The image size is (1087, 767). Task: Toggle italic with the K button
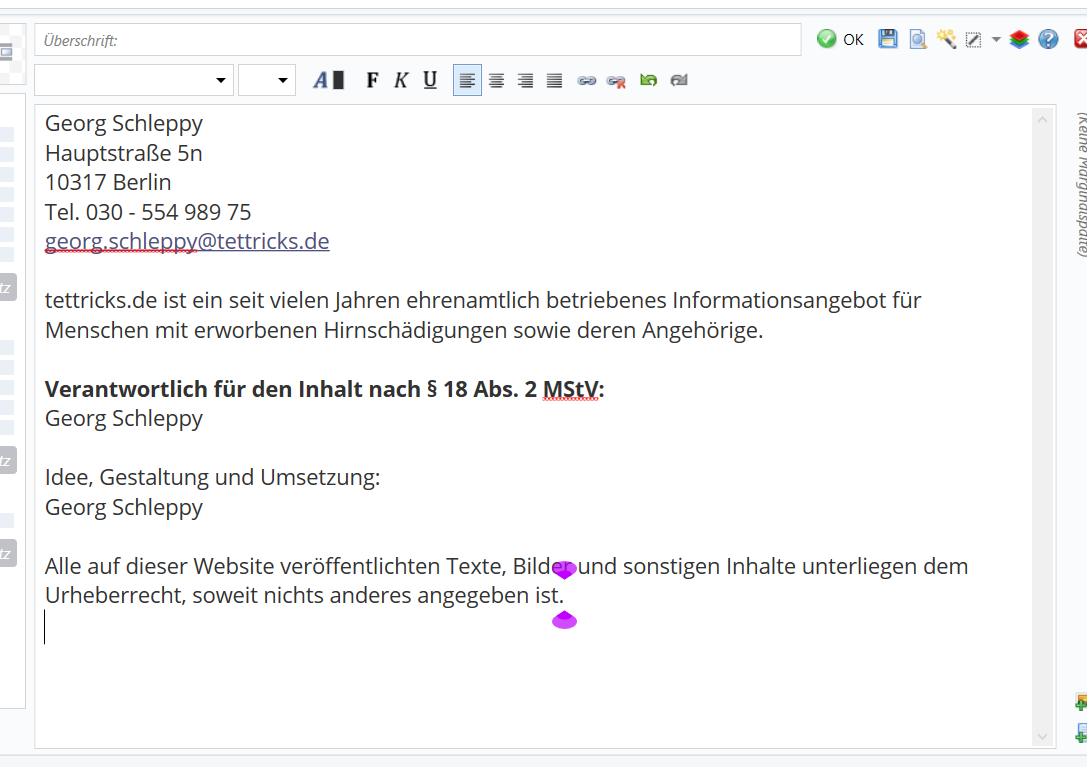point(401,80)
